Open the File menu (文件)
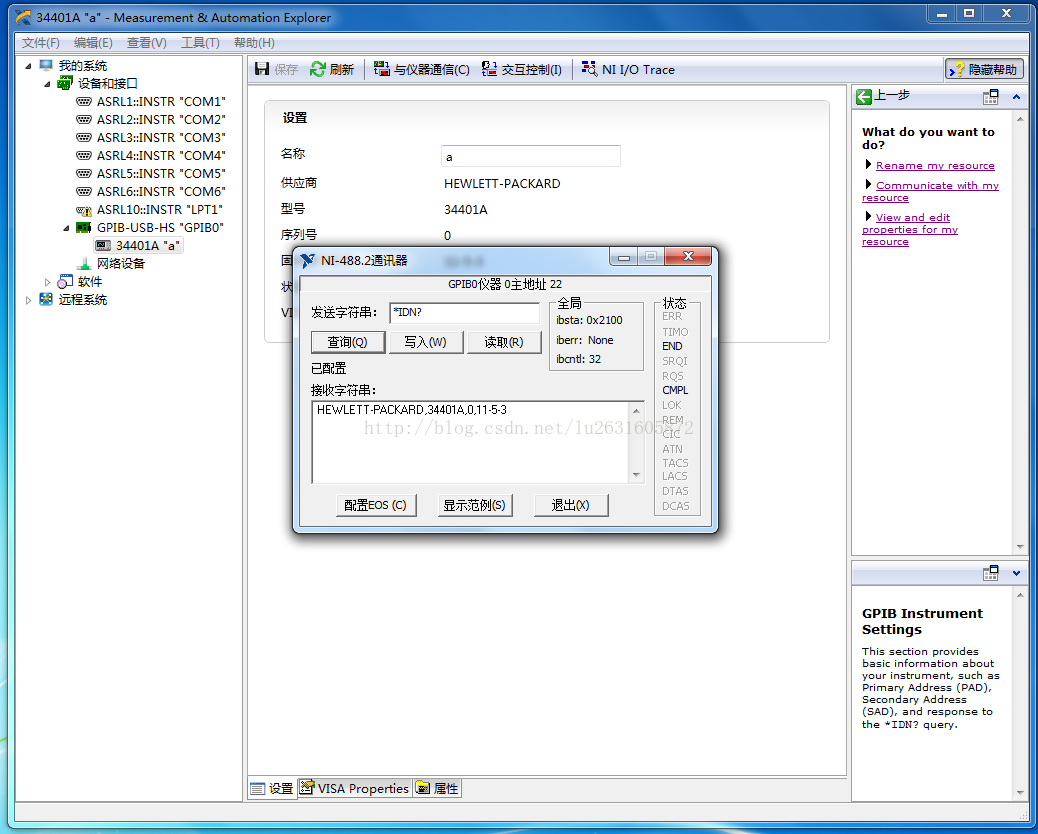Image resolution: width=1038 pixels, height=834 pixels. (x=40, y=42)
